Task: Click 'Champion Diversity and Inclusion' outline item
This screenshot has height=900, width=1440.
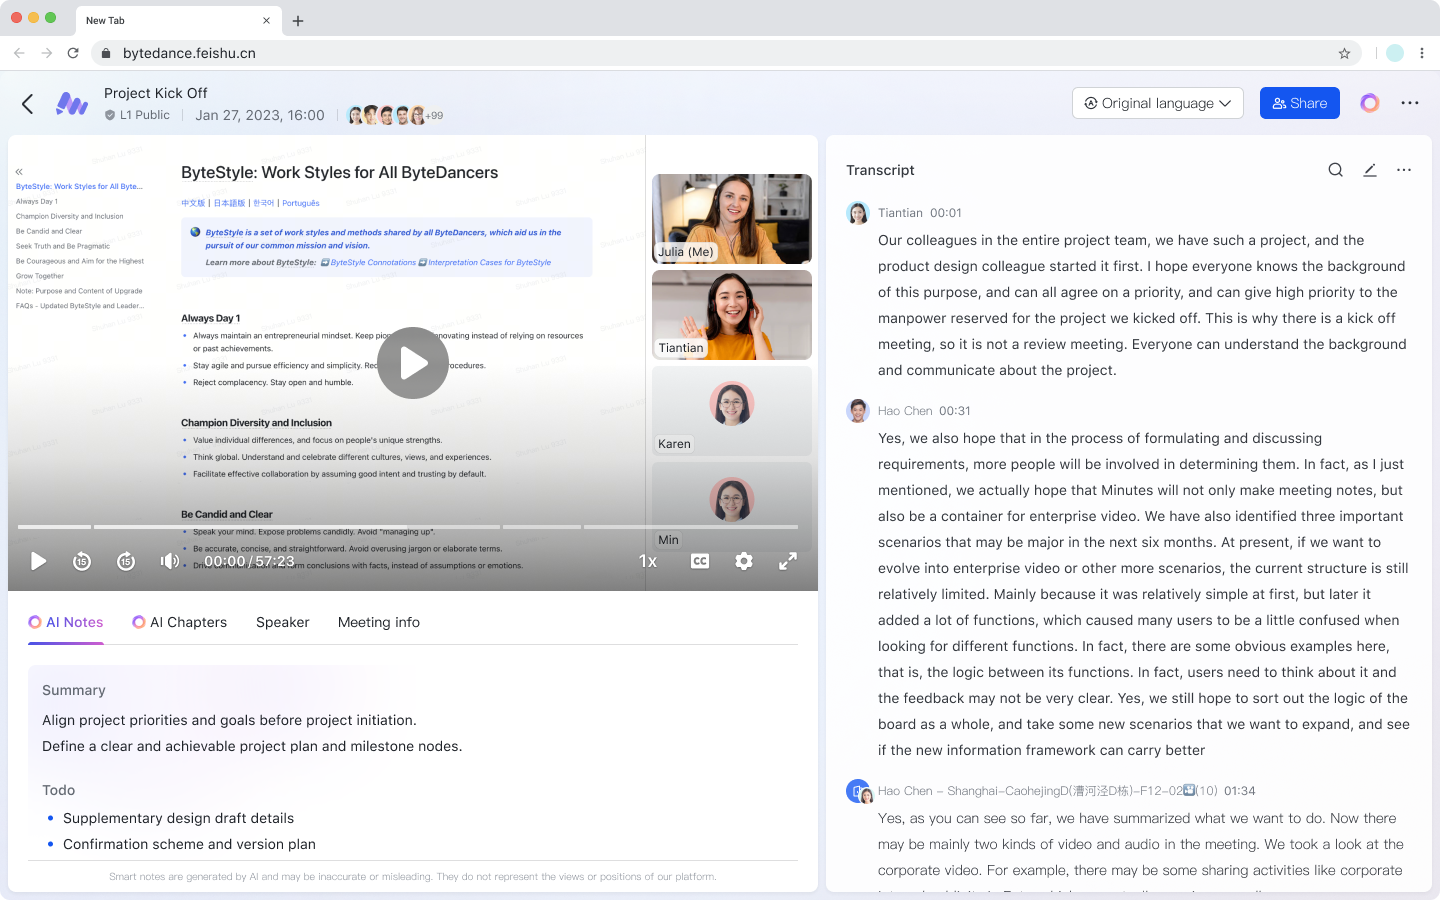Action: coord(70,216)
